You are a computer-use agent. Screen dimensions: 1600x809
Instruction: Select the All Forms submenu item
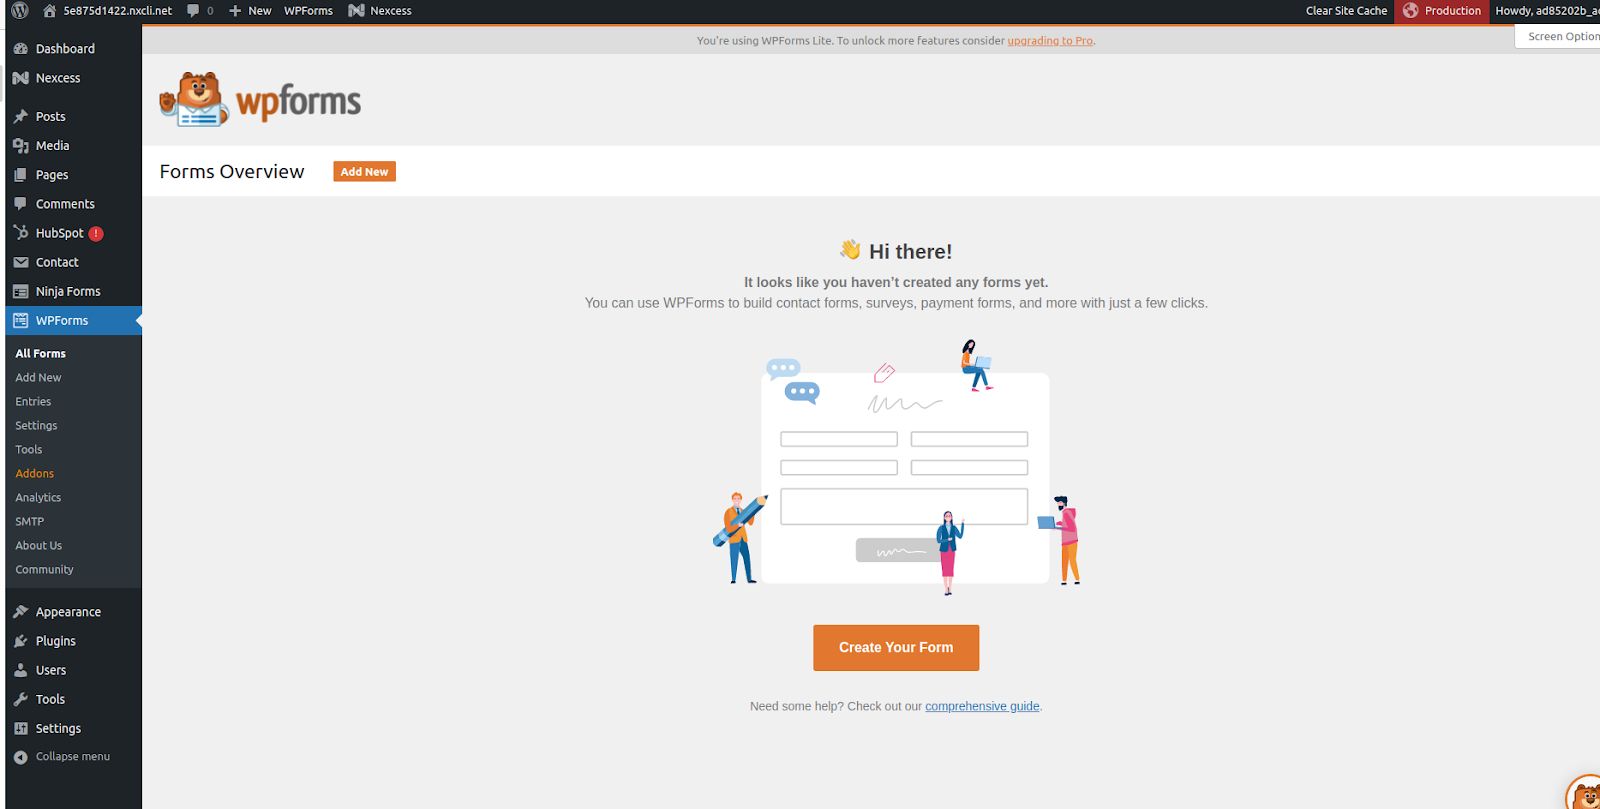pyautogui.click(x=40, y=354)
